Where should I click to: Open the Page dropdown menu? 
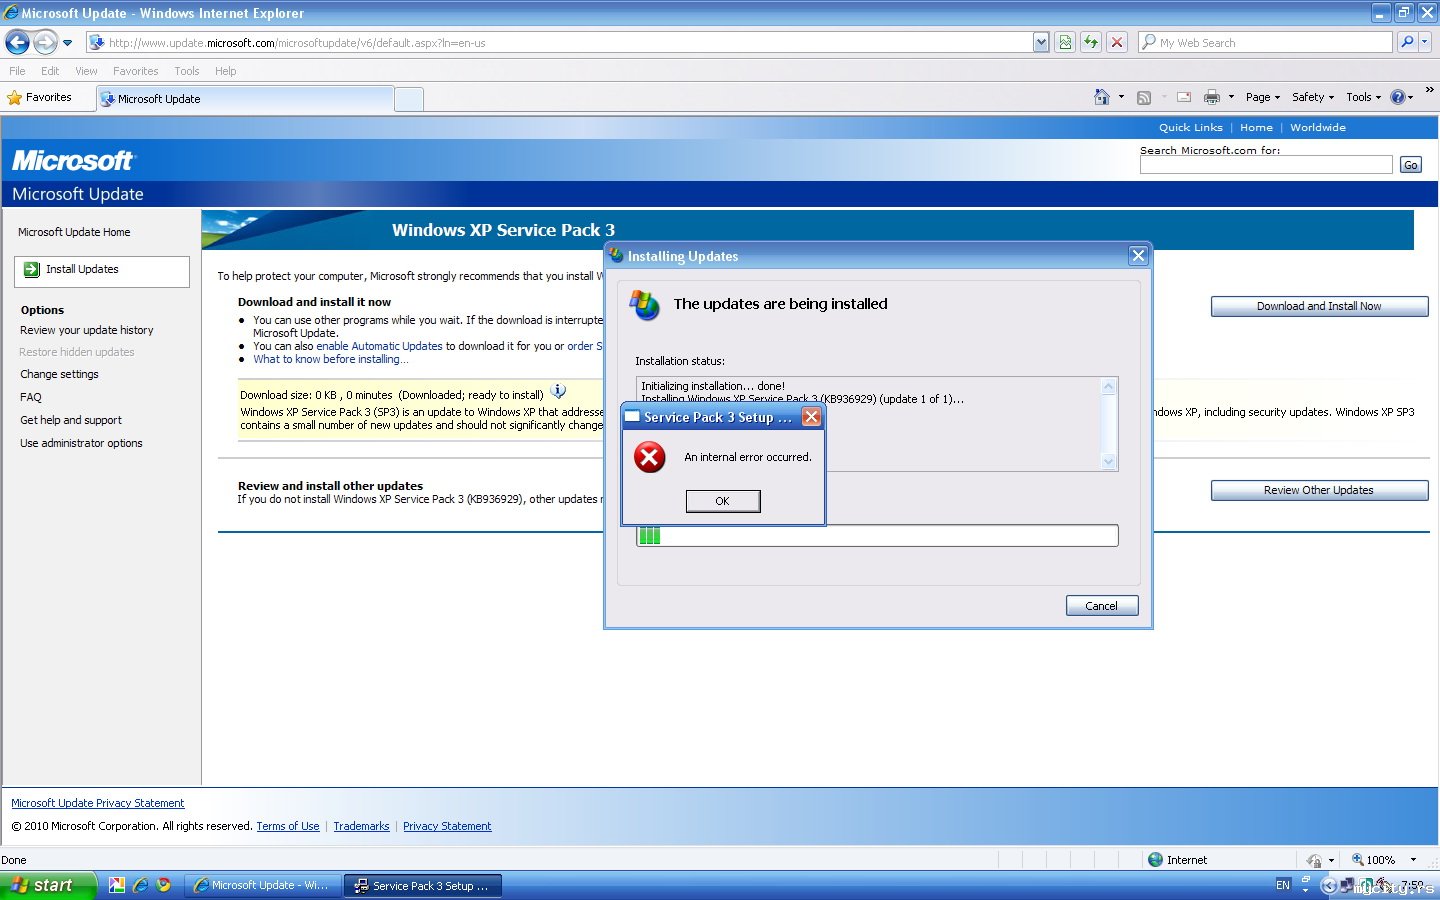[x=1262, y=97]
